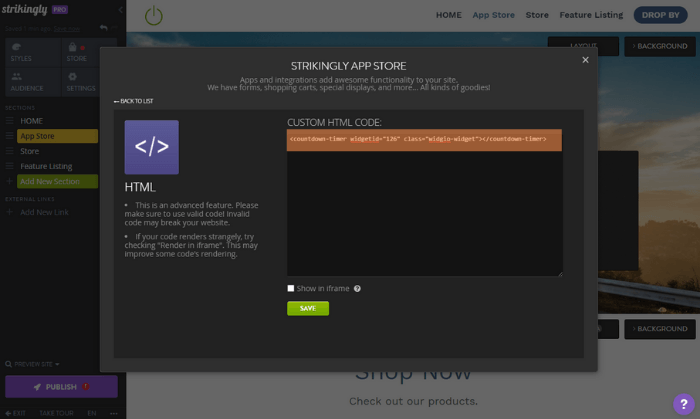The image size is (700, 419).
Task: Add a new section
Action: [x=57, y=182]
